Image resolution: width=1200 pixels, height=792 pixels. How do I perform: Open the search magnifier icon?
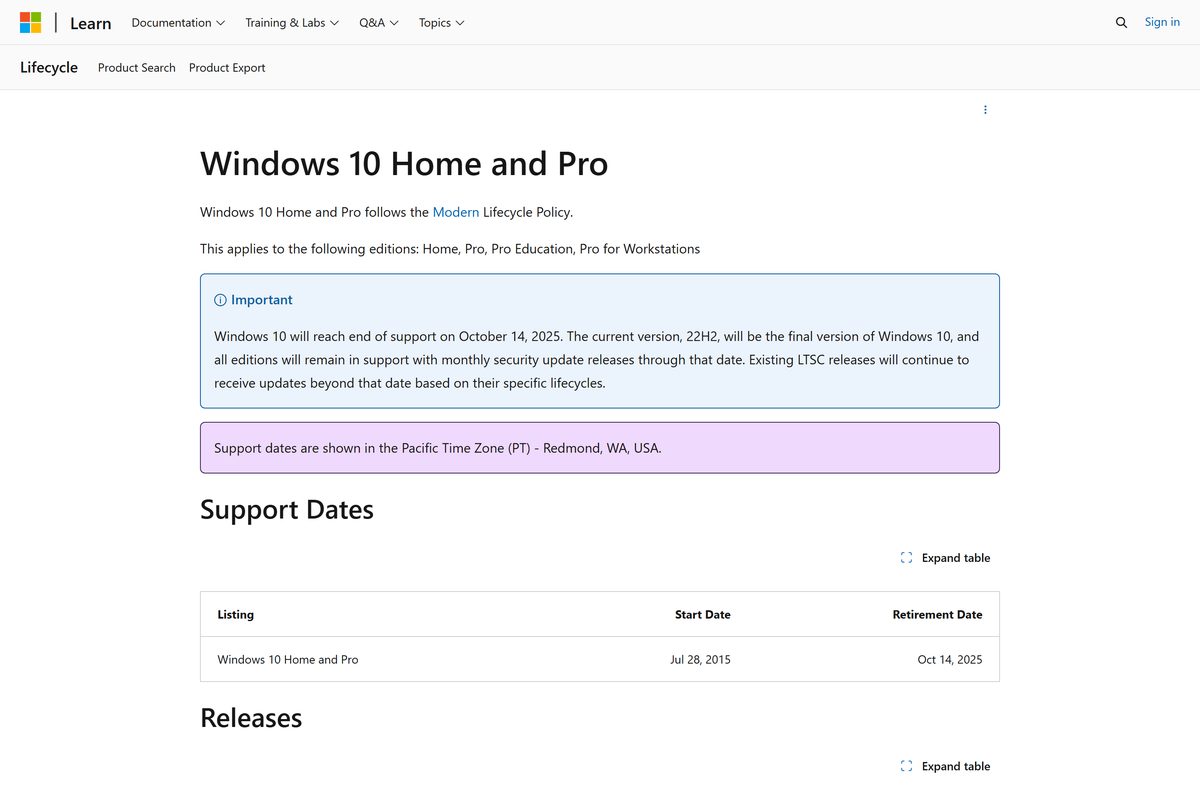[x=1121, y=22]
